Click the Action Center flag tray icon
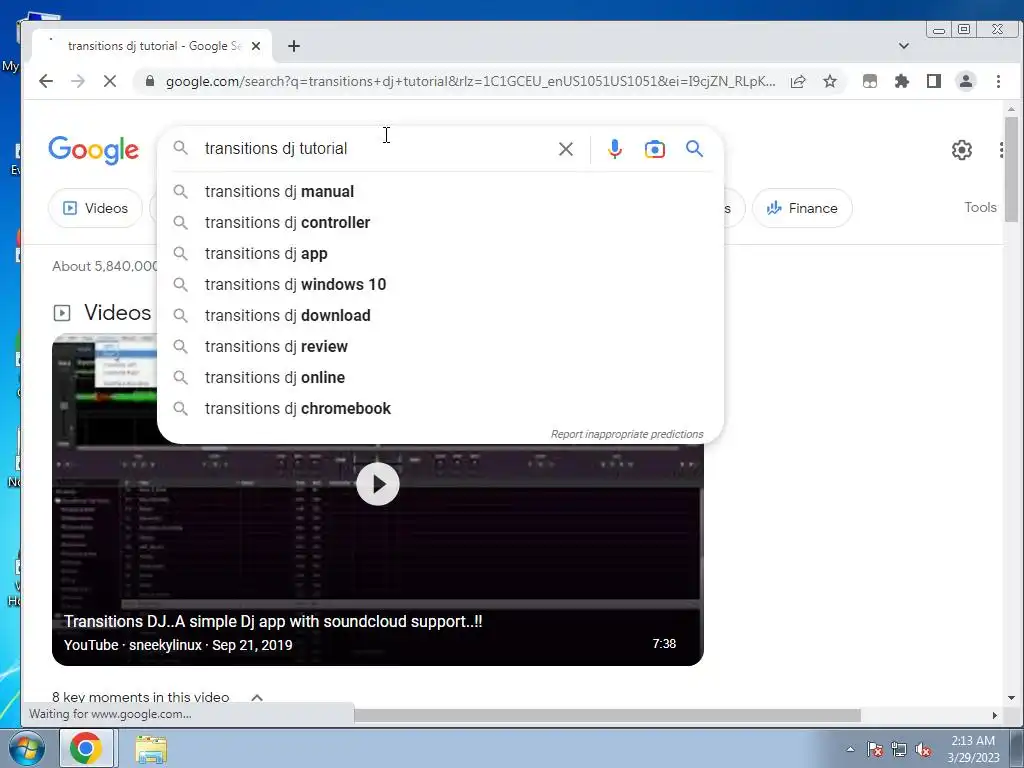Screen dimensions: 1024x768 (x=875, y=749)
